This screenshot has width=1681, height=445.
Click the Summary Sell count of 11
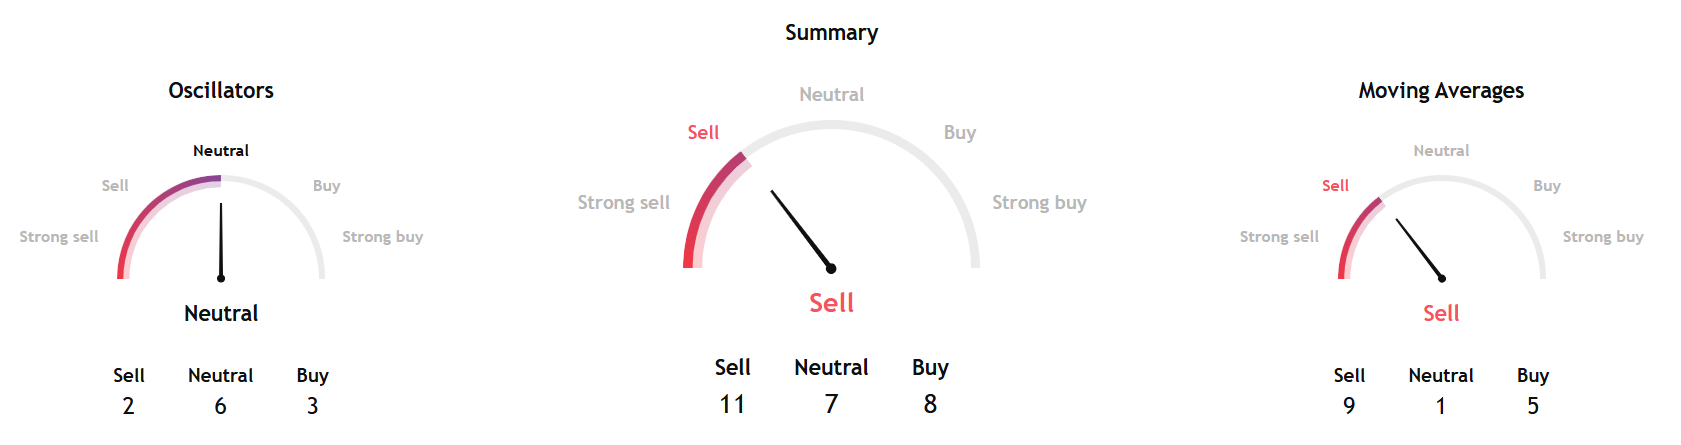coord(732,404)
